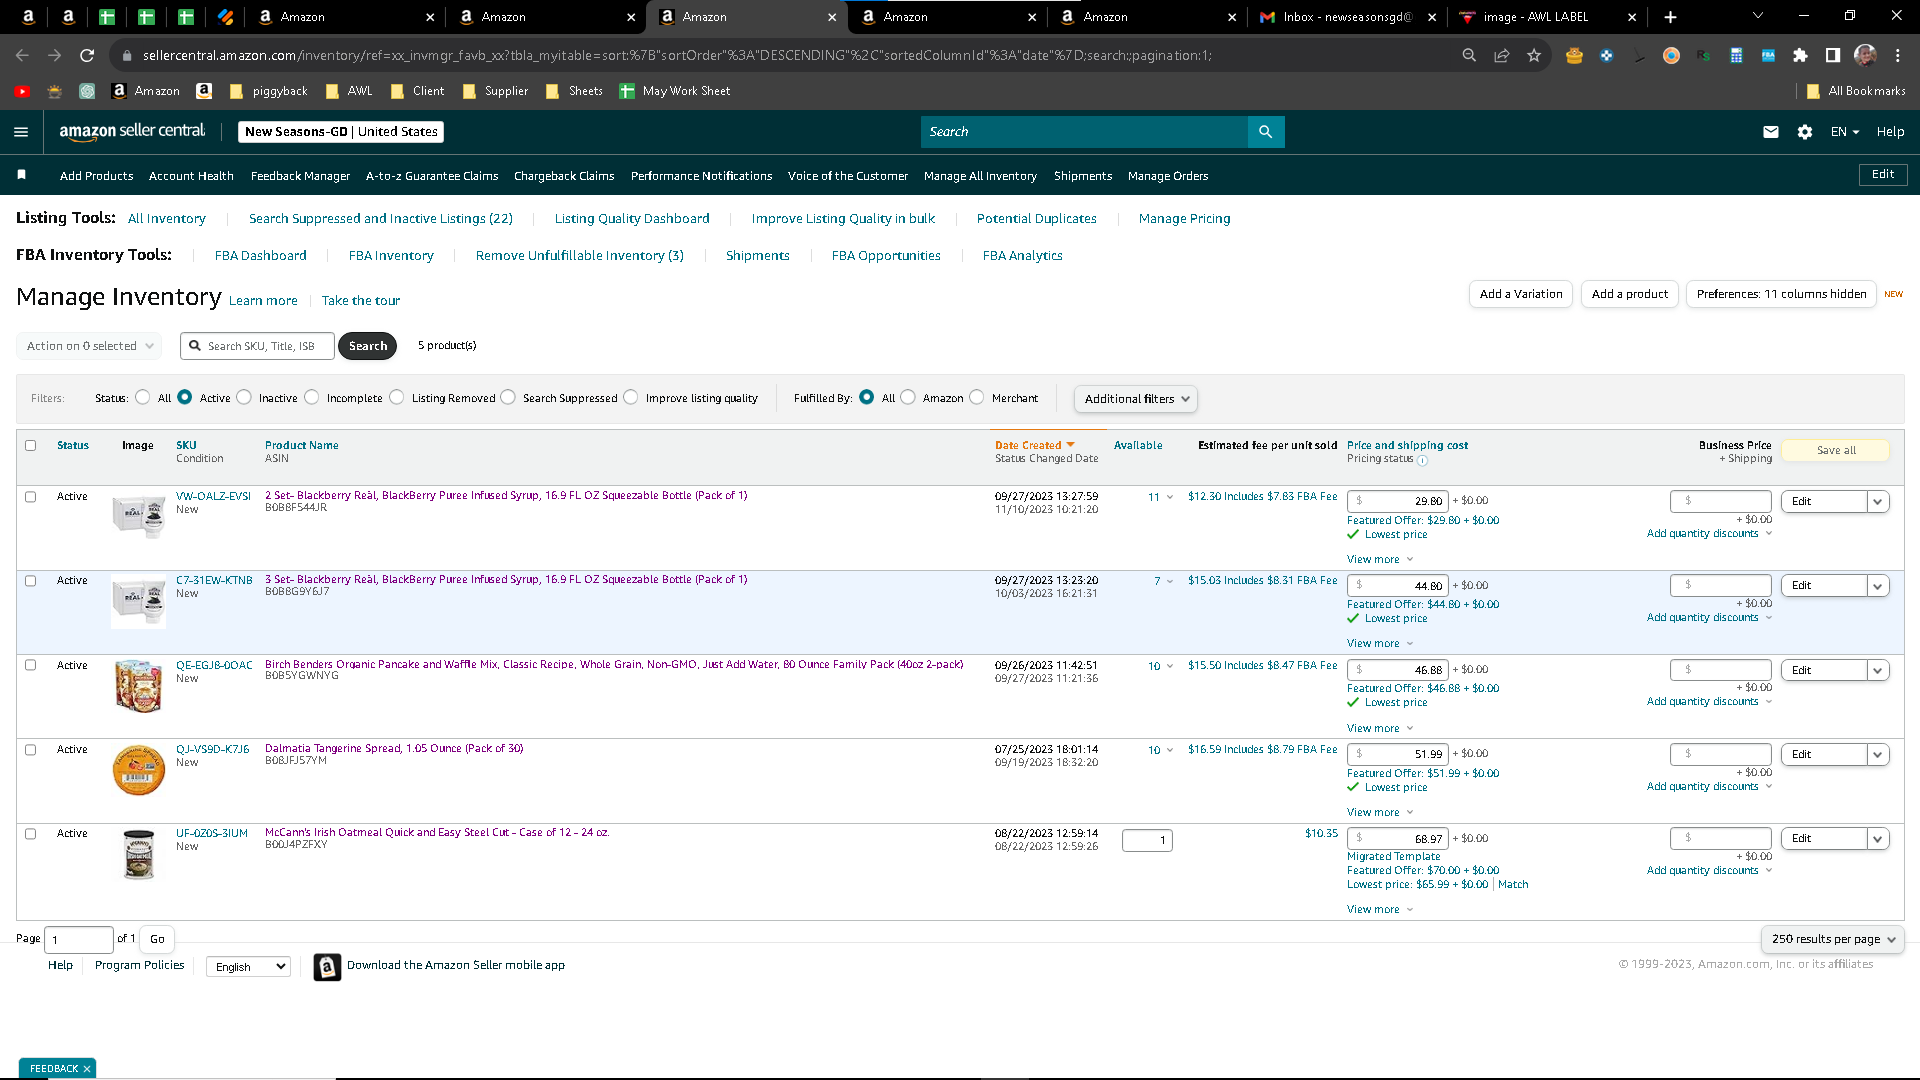This screenshot has width=1920, height=1080.
Task: Open Manage Orders in the nav bar
Action: [x=1168, y=176]
